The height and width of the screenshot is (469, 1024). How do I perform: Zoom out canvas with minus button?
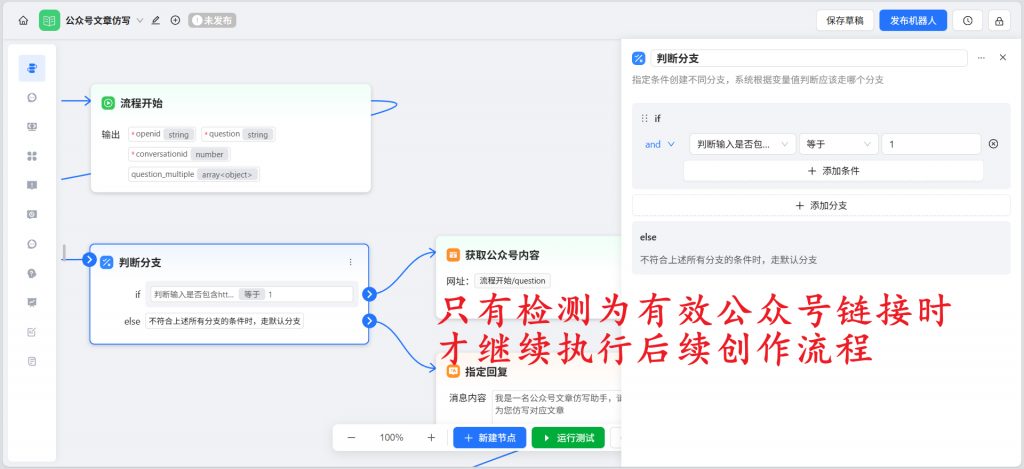[351, 438]
